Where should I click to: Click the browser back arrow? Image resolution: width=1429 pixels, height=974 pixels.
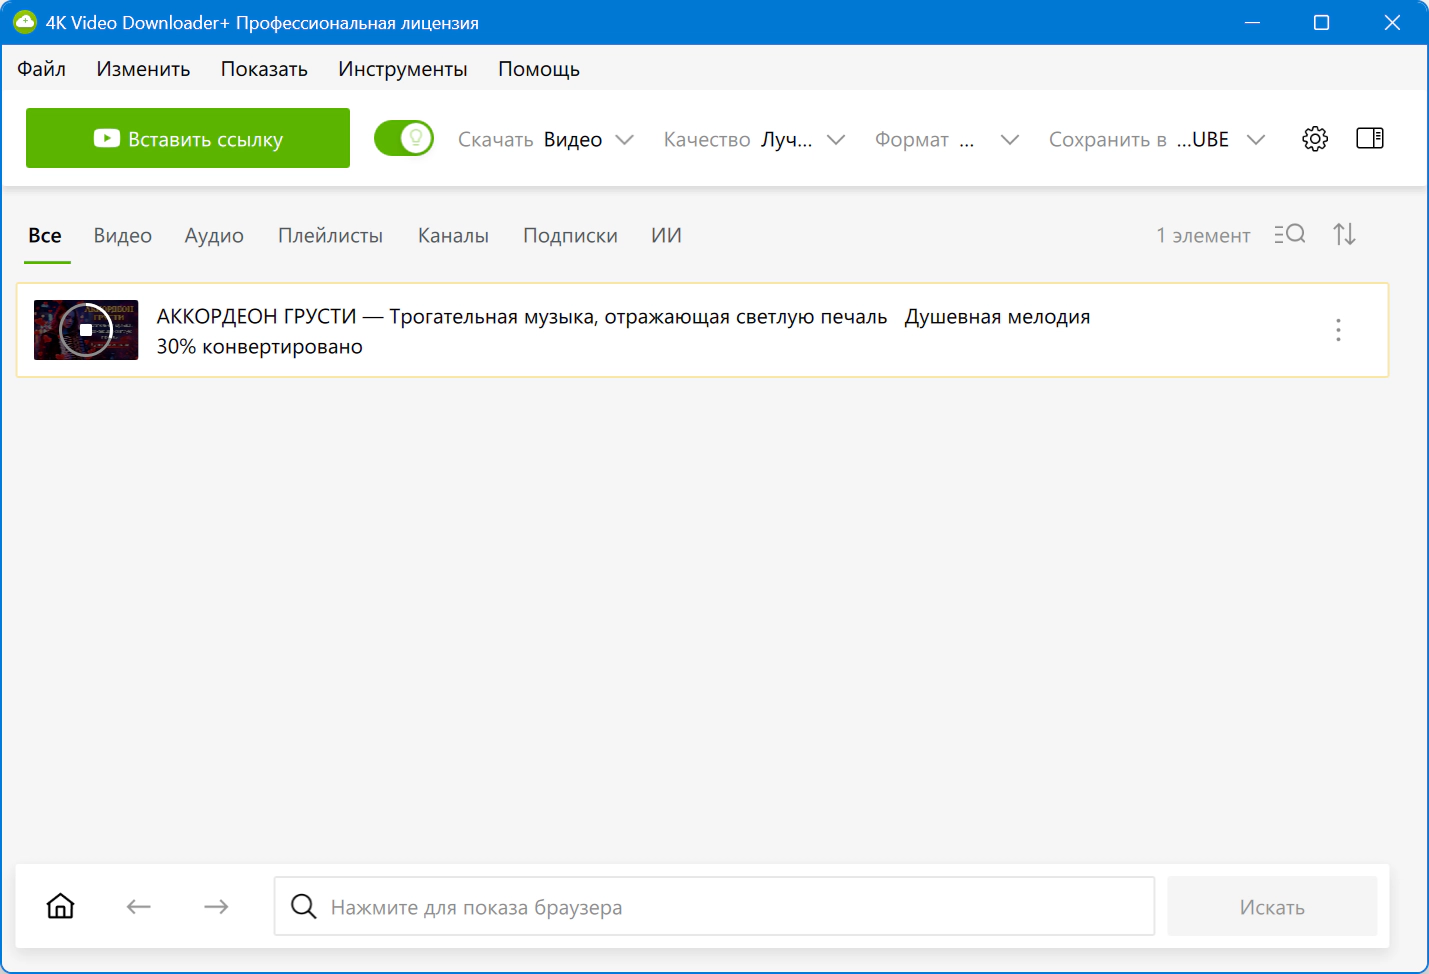[x=139, y=907]
